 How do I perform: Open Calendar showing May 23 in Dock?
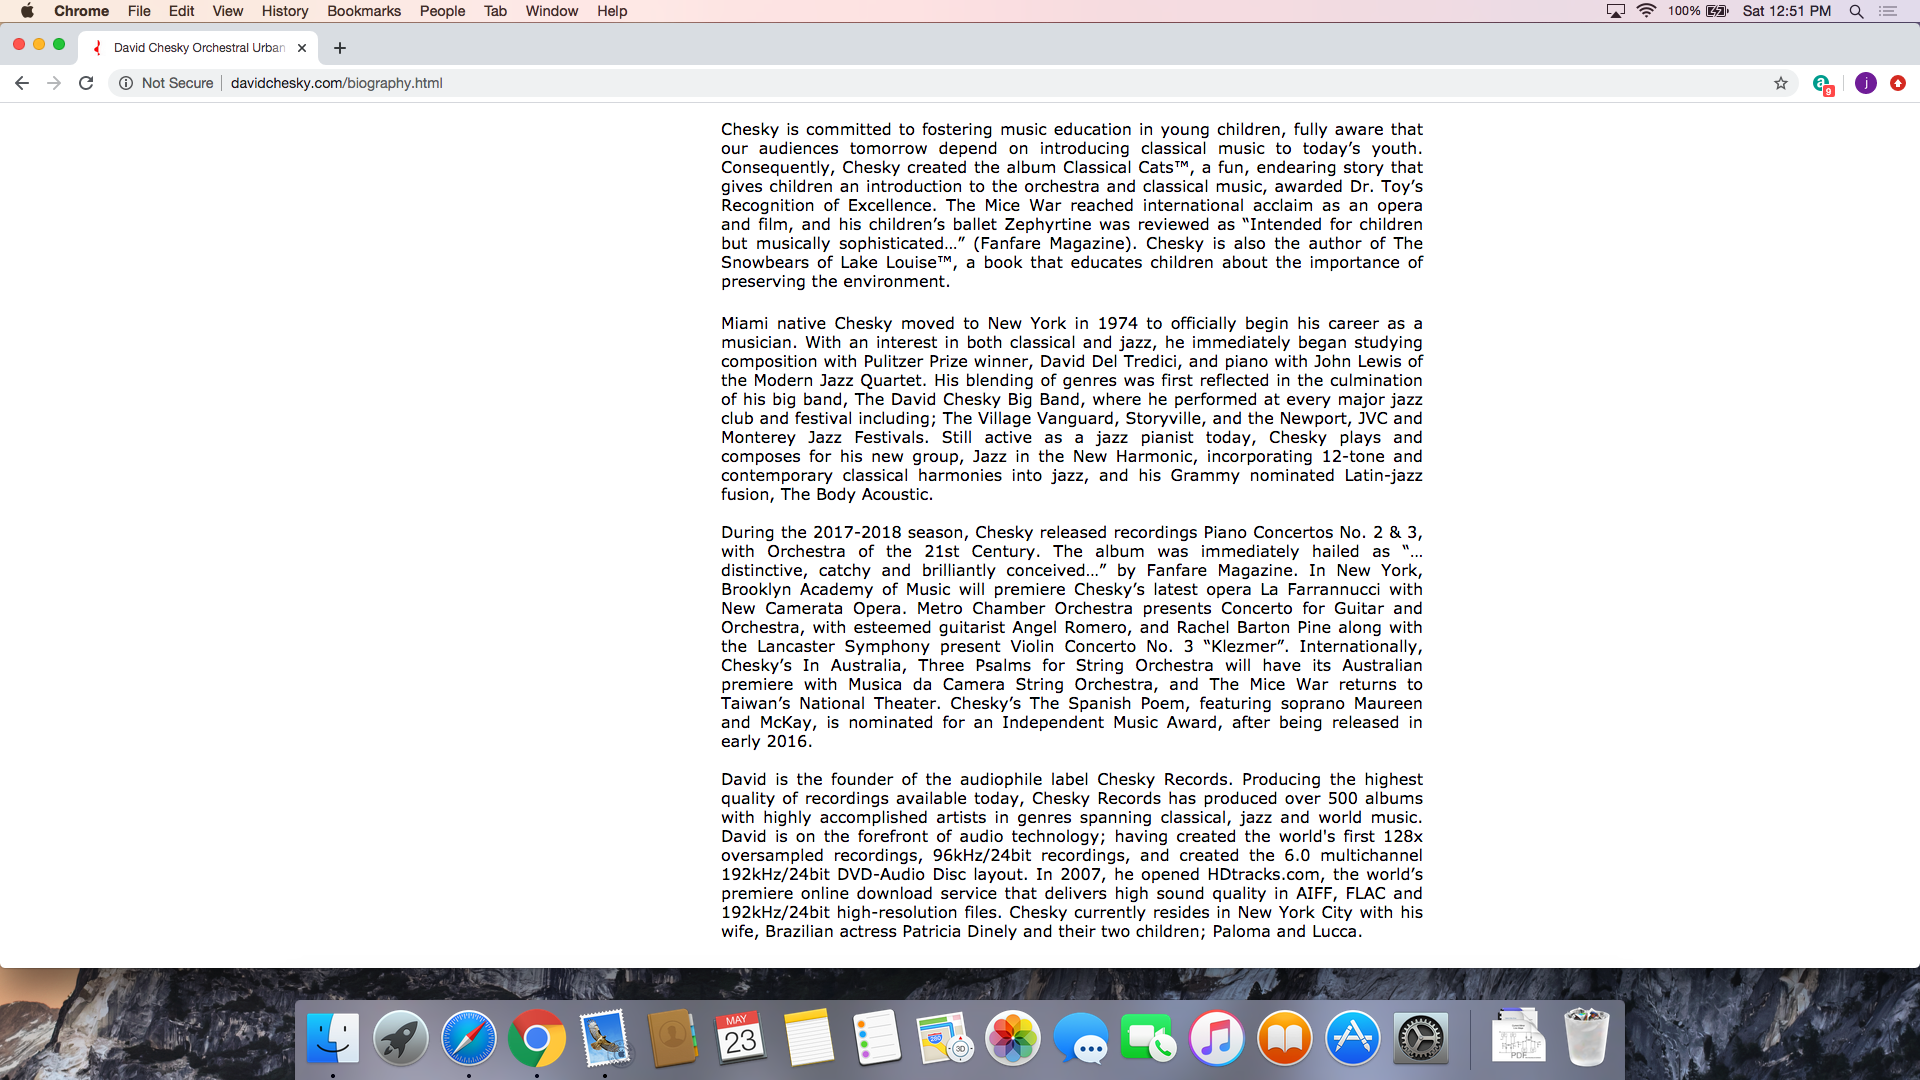(x=741, y=1039)
